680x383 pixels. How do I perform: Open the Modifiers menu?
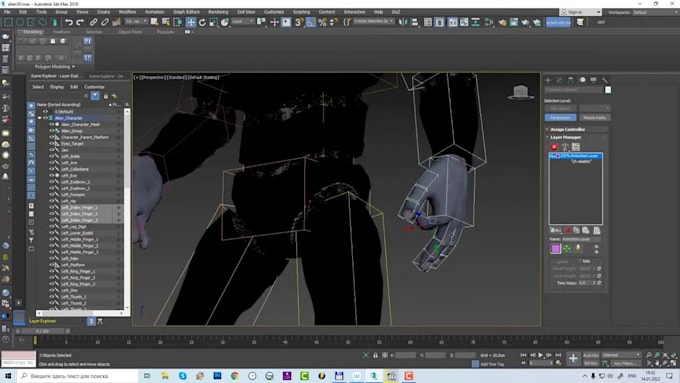[127, 12]
